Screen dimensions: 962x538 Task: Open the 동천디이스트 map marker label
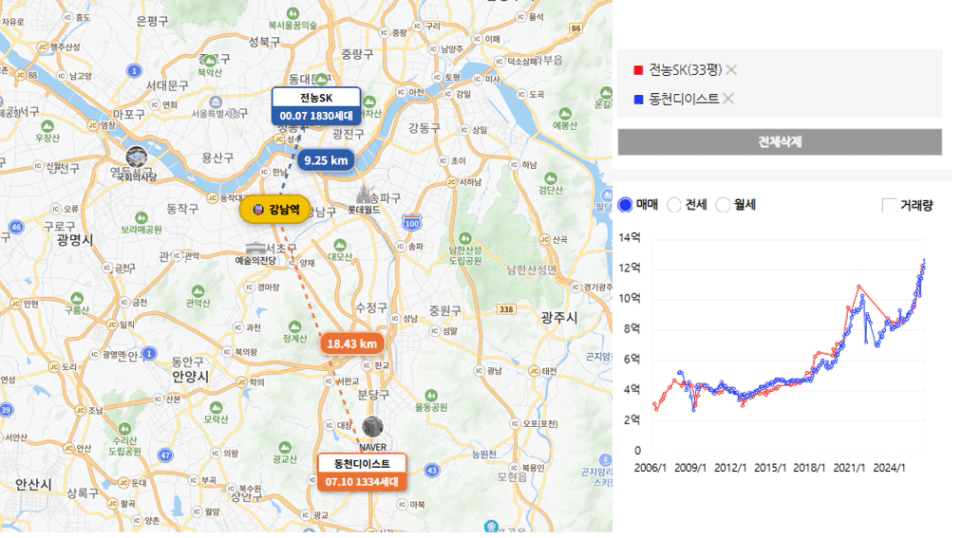(x=362, y=472)
